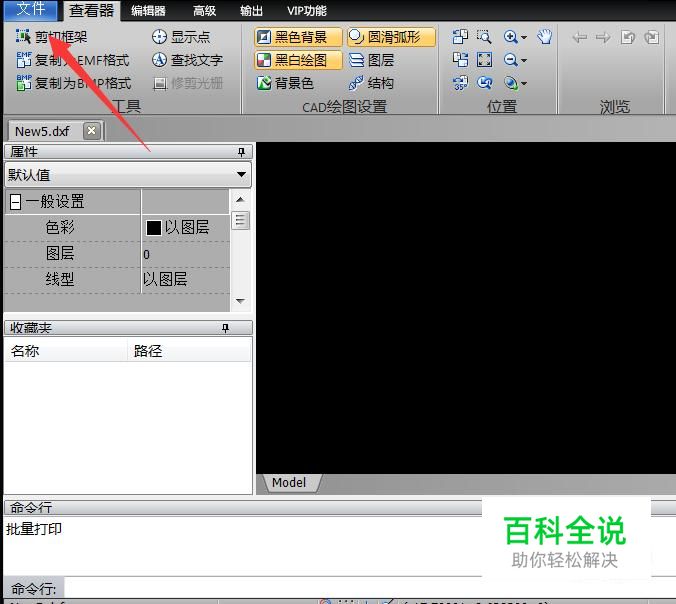Click the middle-left icon in 位置 group
676x604 pixels.
pyautogui.click(x=460, y=59)
